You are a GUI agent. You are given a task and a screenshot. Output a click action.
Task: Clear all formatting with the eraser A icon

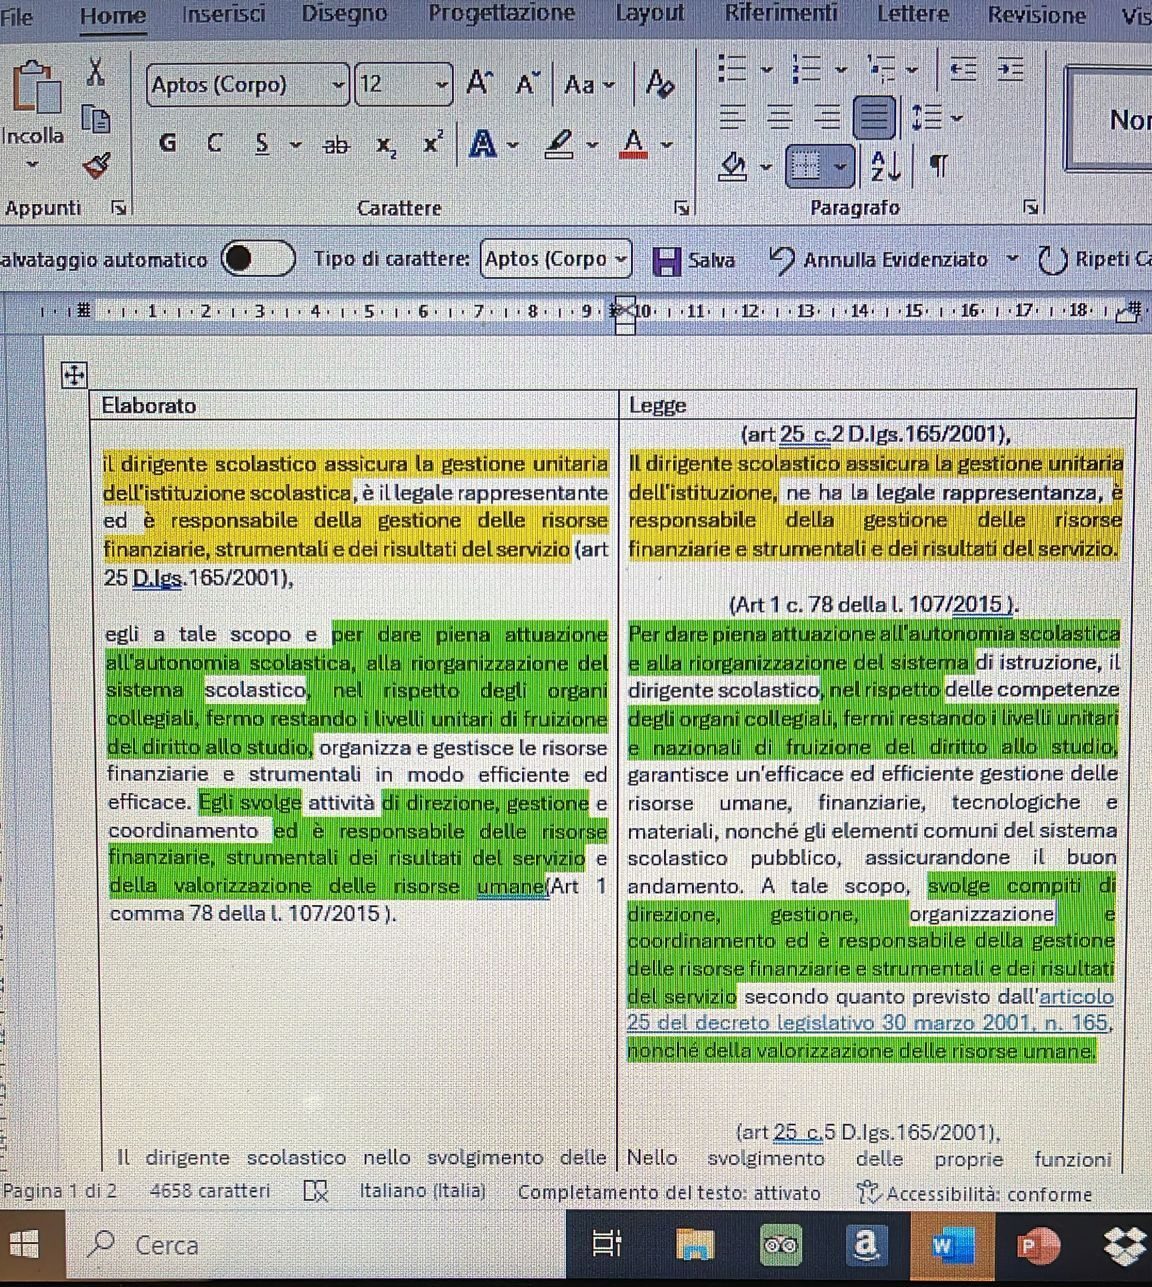coord(660,83)
